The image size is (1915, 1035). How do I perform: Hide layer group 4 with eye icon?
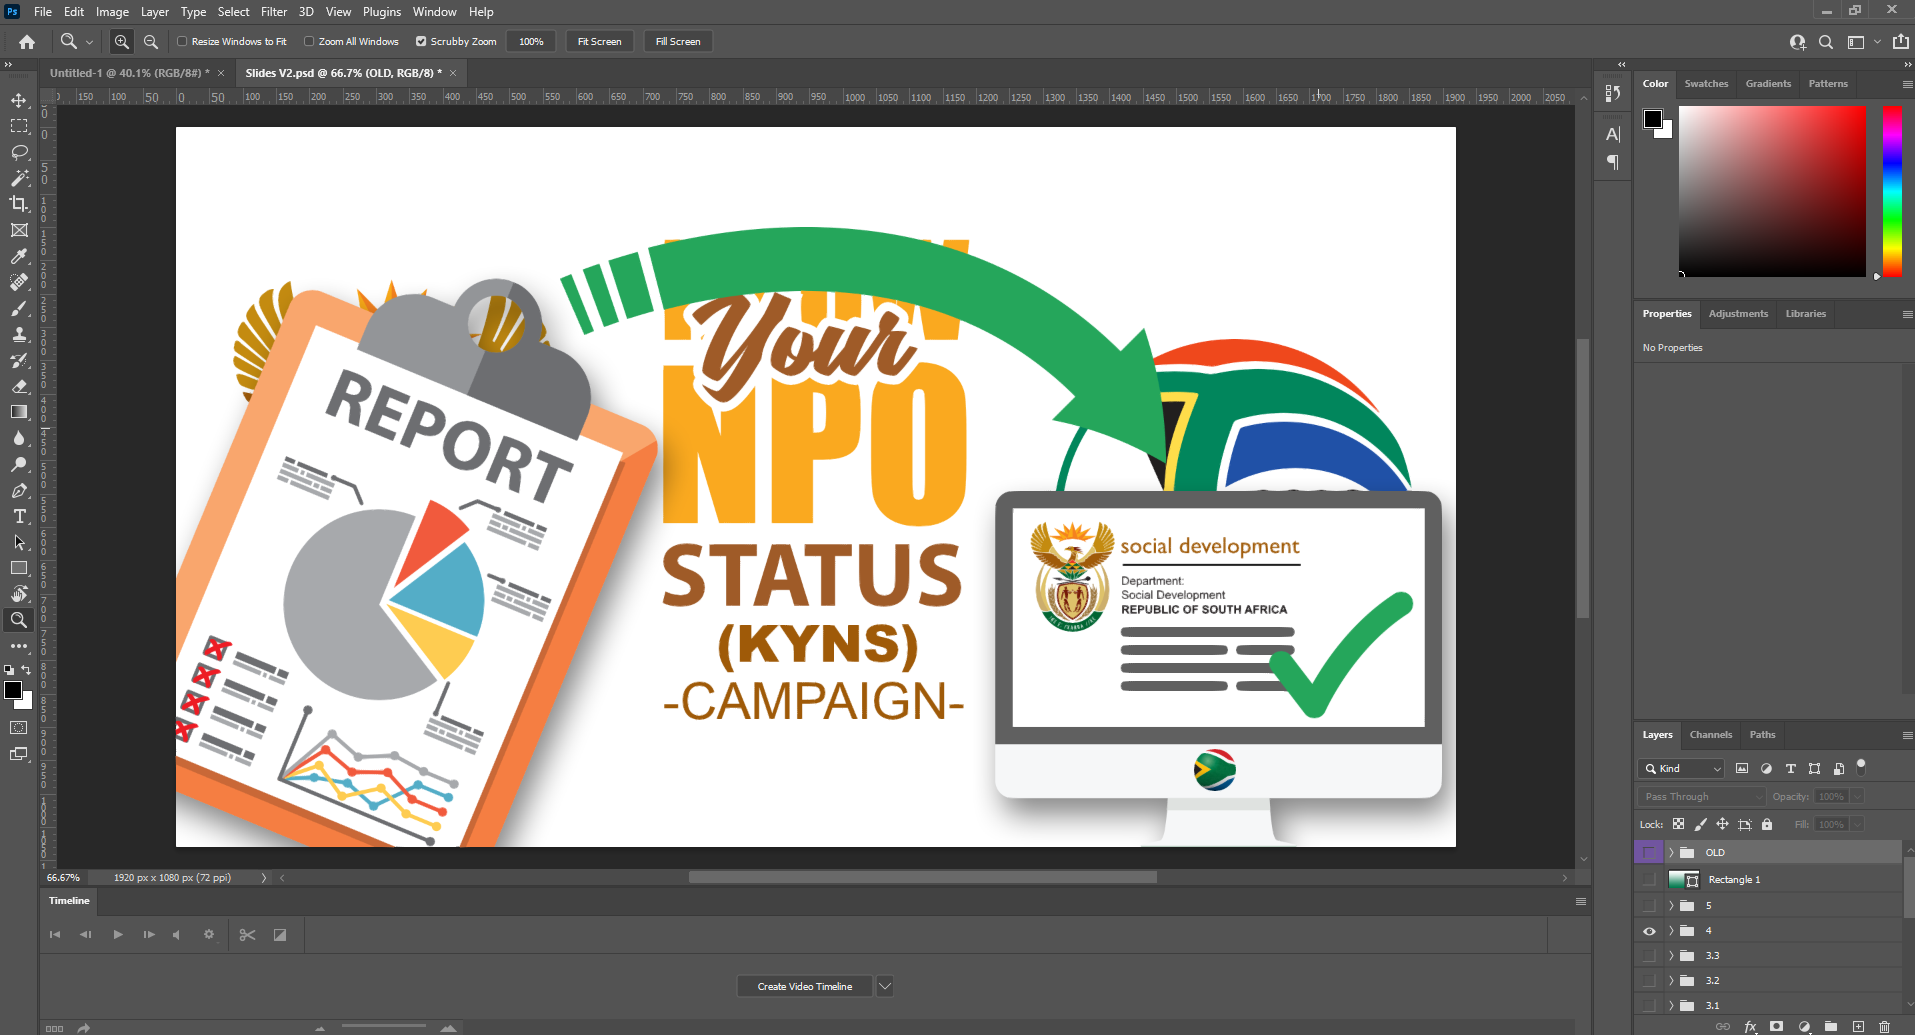pos(1649,931)
